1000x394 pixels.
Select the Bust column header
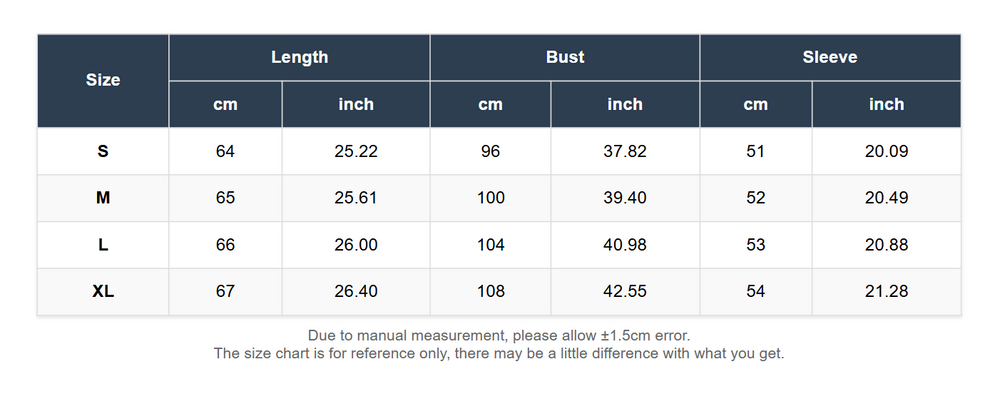(x=565, y=57)
